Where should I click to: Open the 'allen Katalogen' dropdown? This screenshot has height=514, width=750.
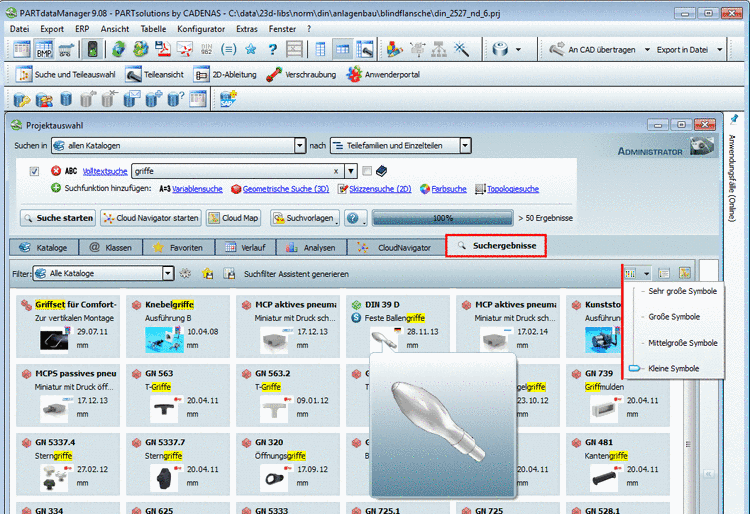pyautogui.click(x=299, y=145)
